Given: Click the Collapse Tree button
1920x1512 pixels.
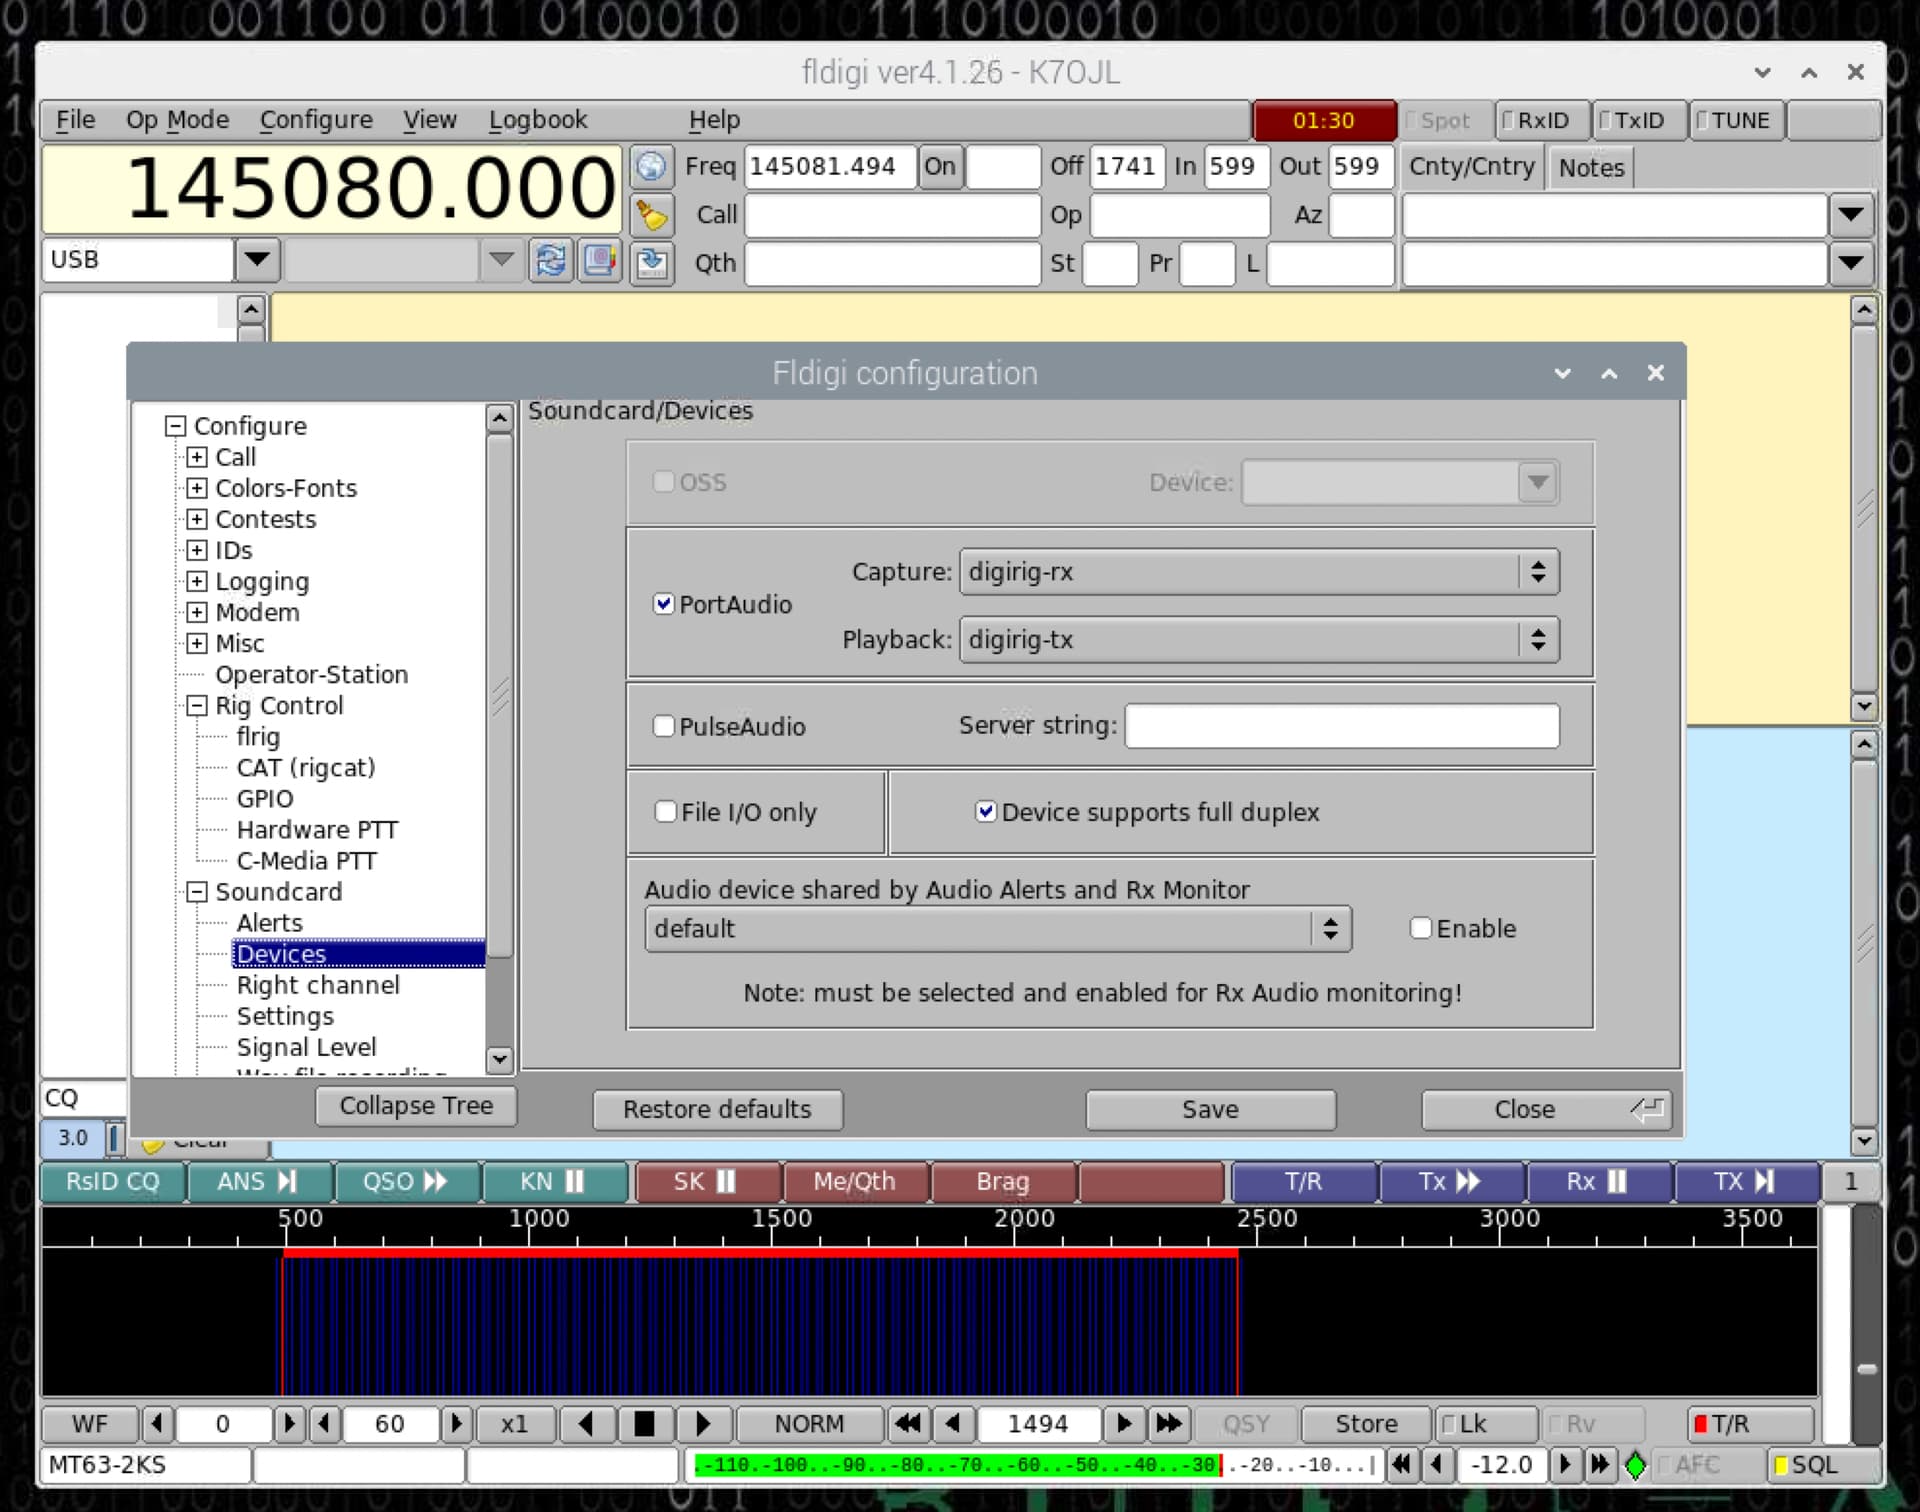Looking at the screenshot, I should pyautogui.click(x=416, y=1105).
